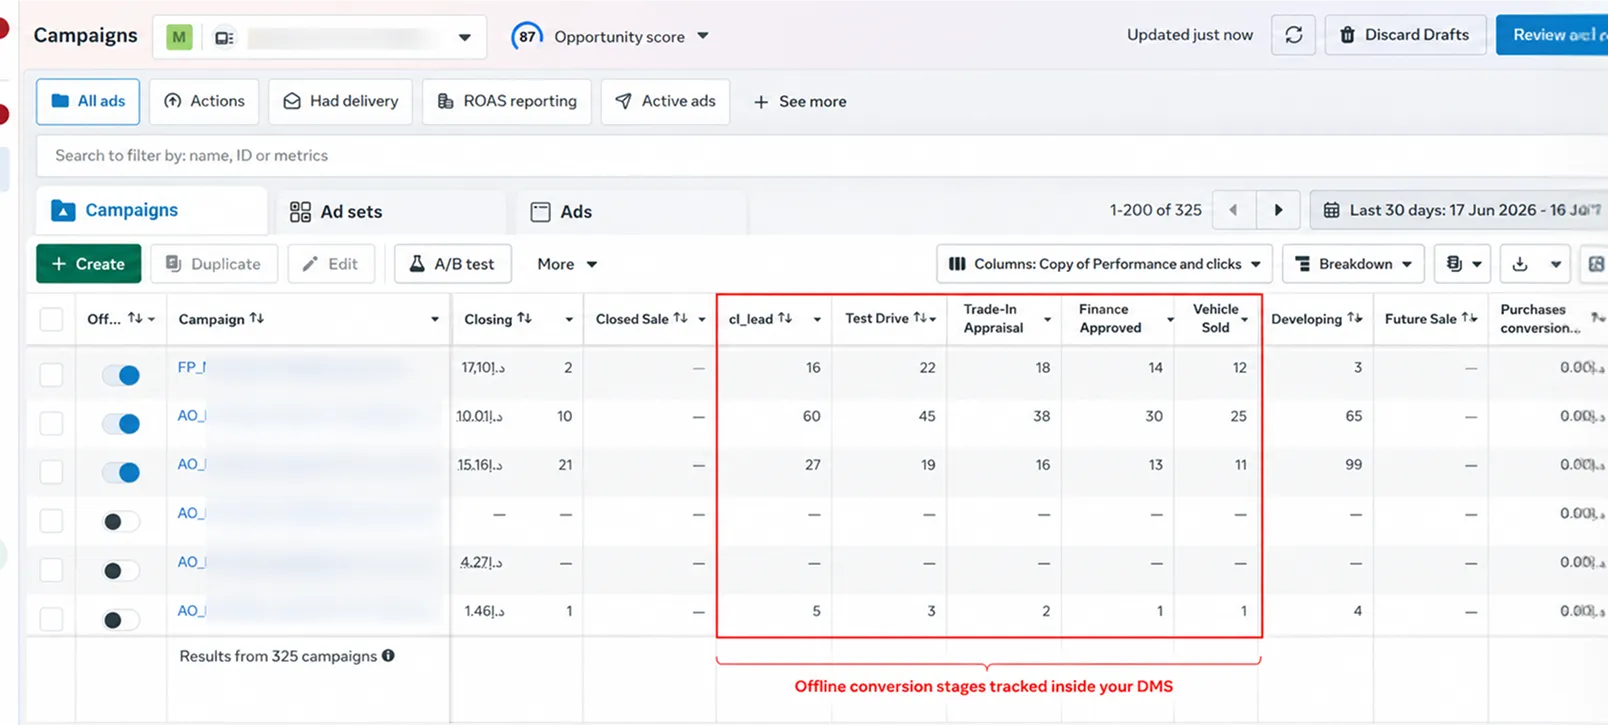This screenshot has height=725, width=1608.
Task: Expand the Opportunity score dropdown arrow
Action: (703, 36)
